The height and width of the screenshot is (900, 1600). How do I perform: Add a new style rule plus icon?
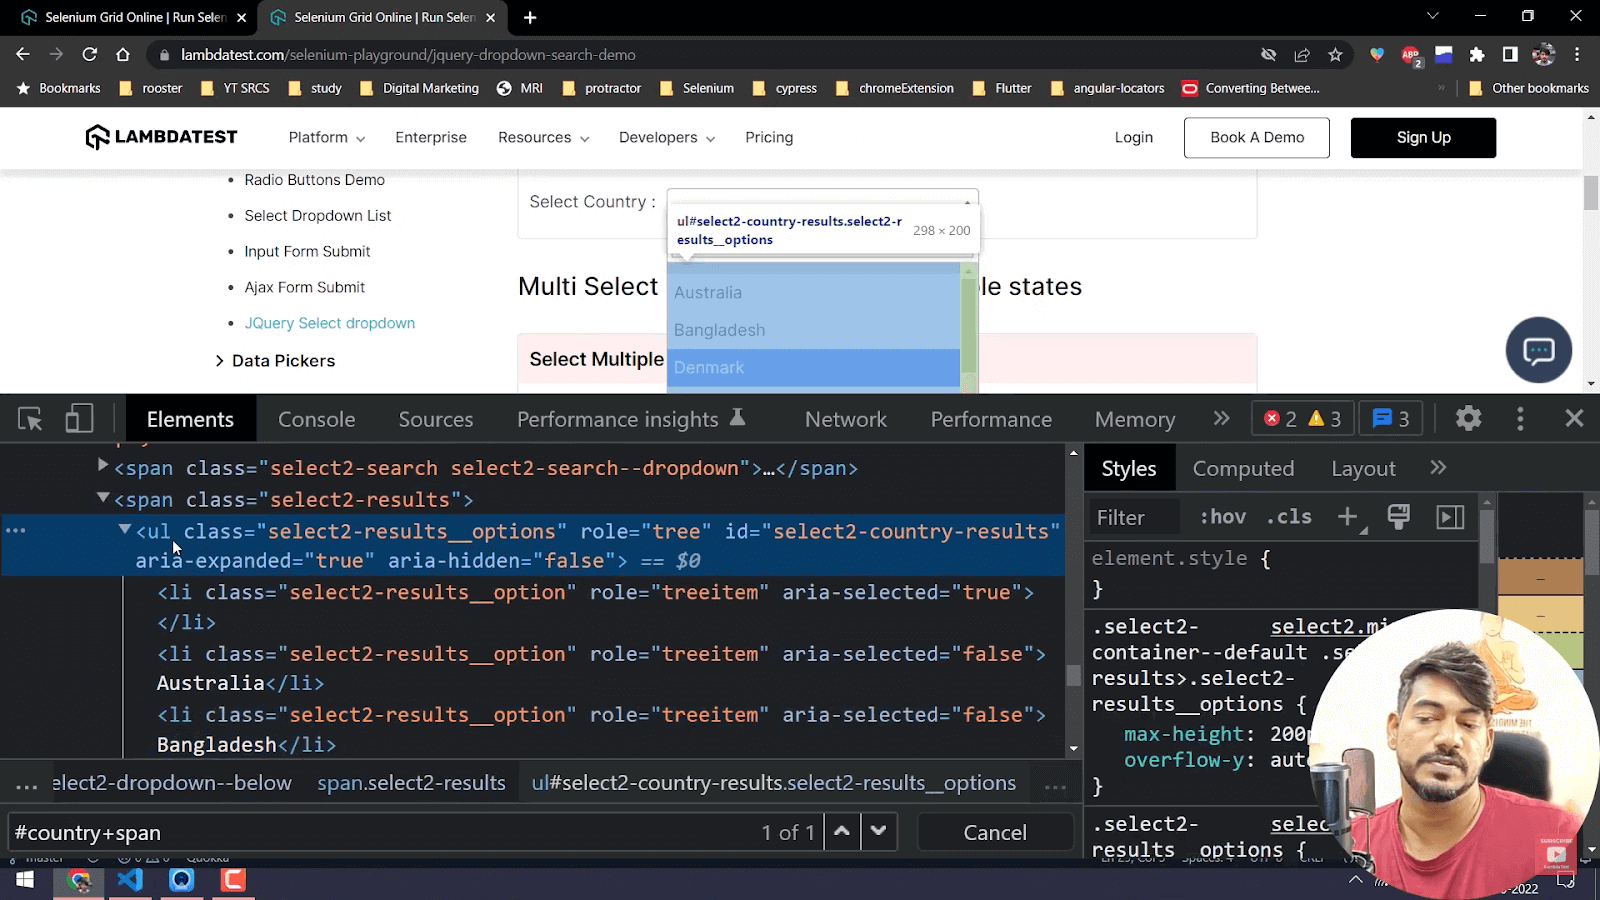(1347, 517)
